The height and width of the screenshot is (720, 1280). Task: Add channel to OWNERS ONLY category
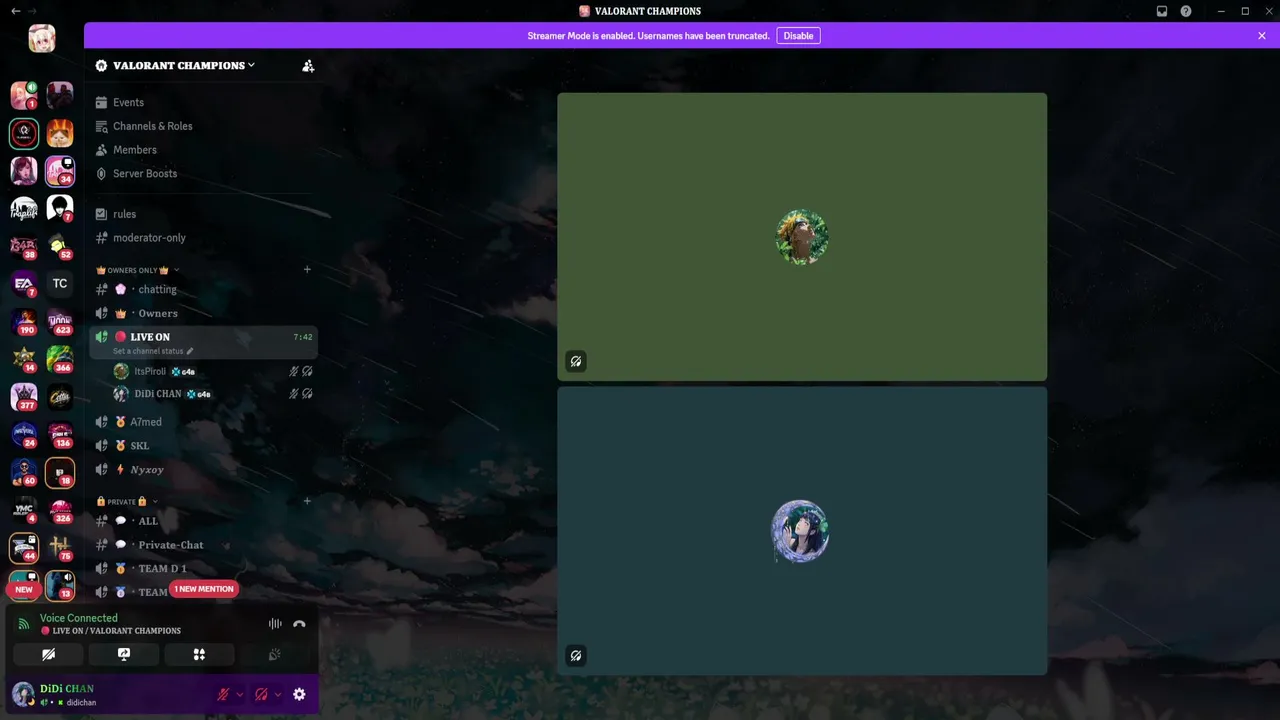pyautogui.click(x=307, y=270)
